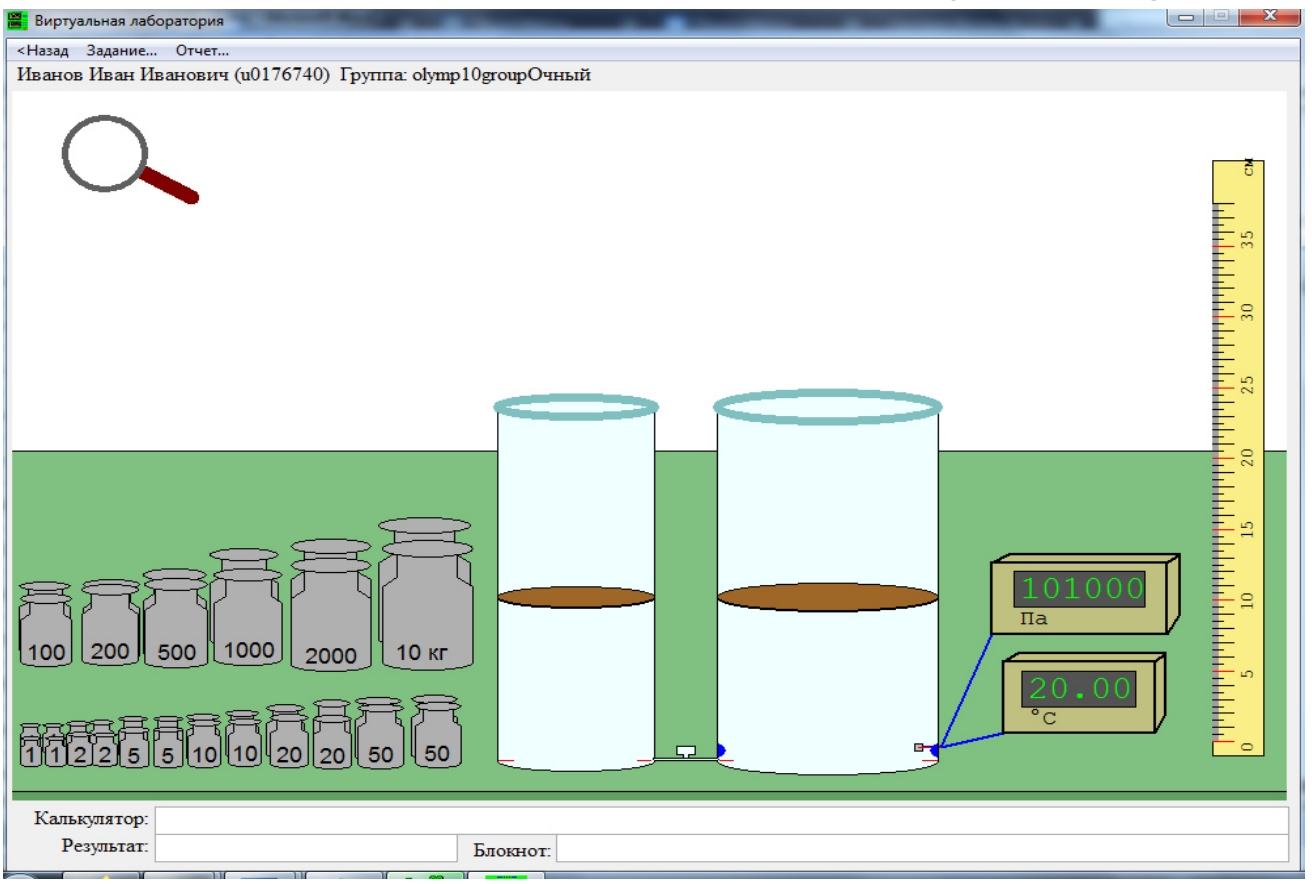Select the brown piston in the left cylinder

[576, 597]
